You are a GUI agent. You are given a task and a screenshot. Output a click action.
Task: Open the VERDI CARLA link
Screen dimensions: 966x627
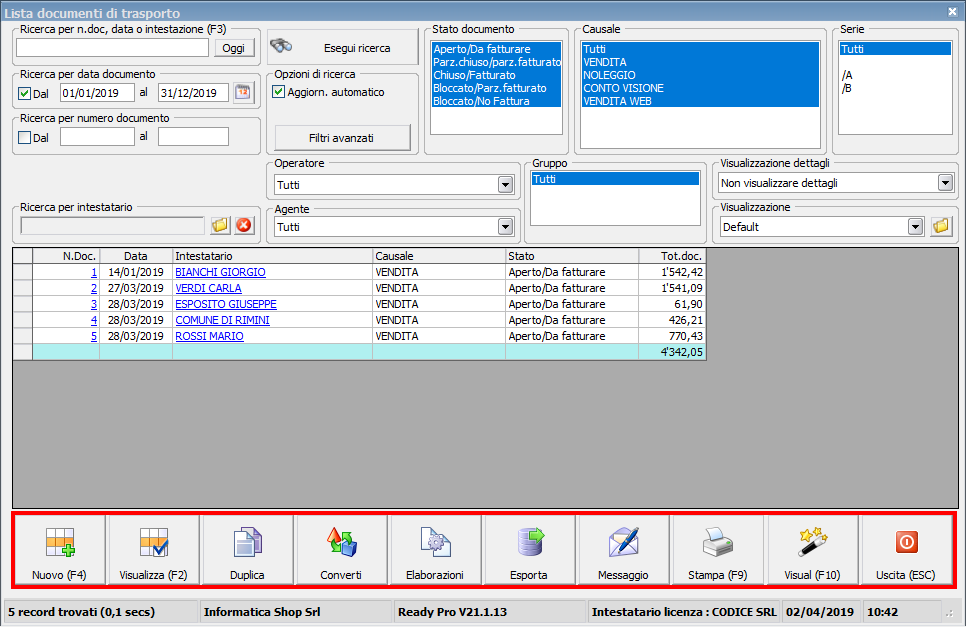pyautogui.click(x=208, y=288)
